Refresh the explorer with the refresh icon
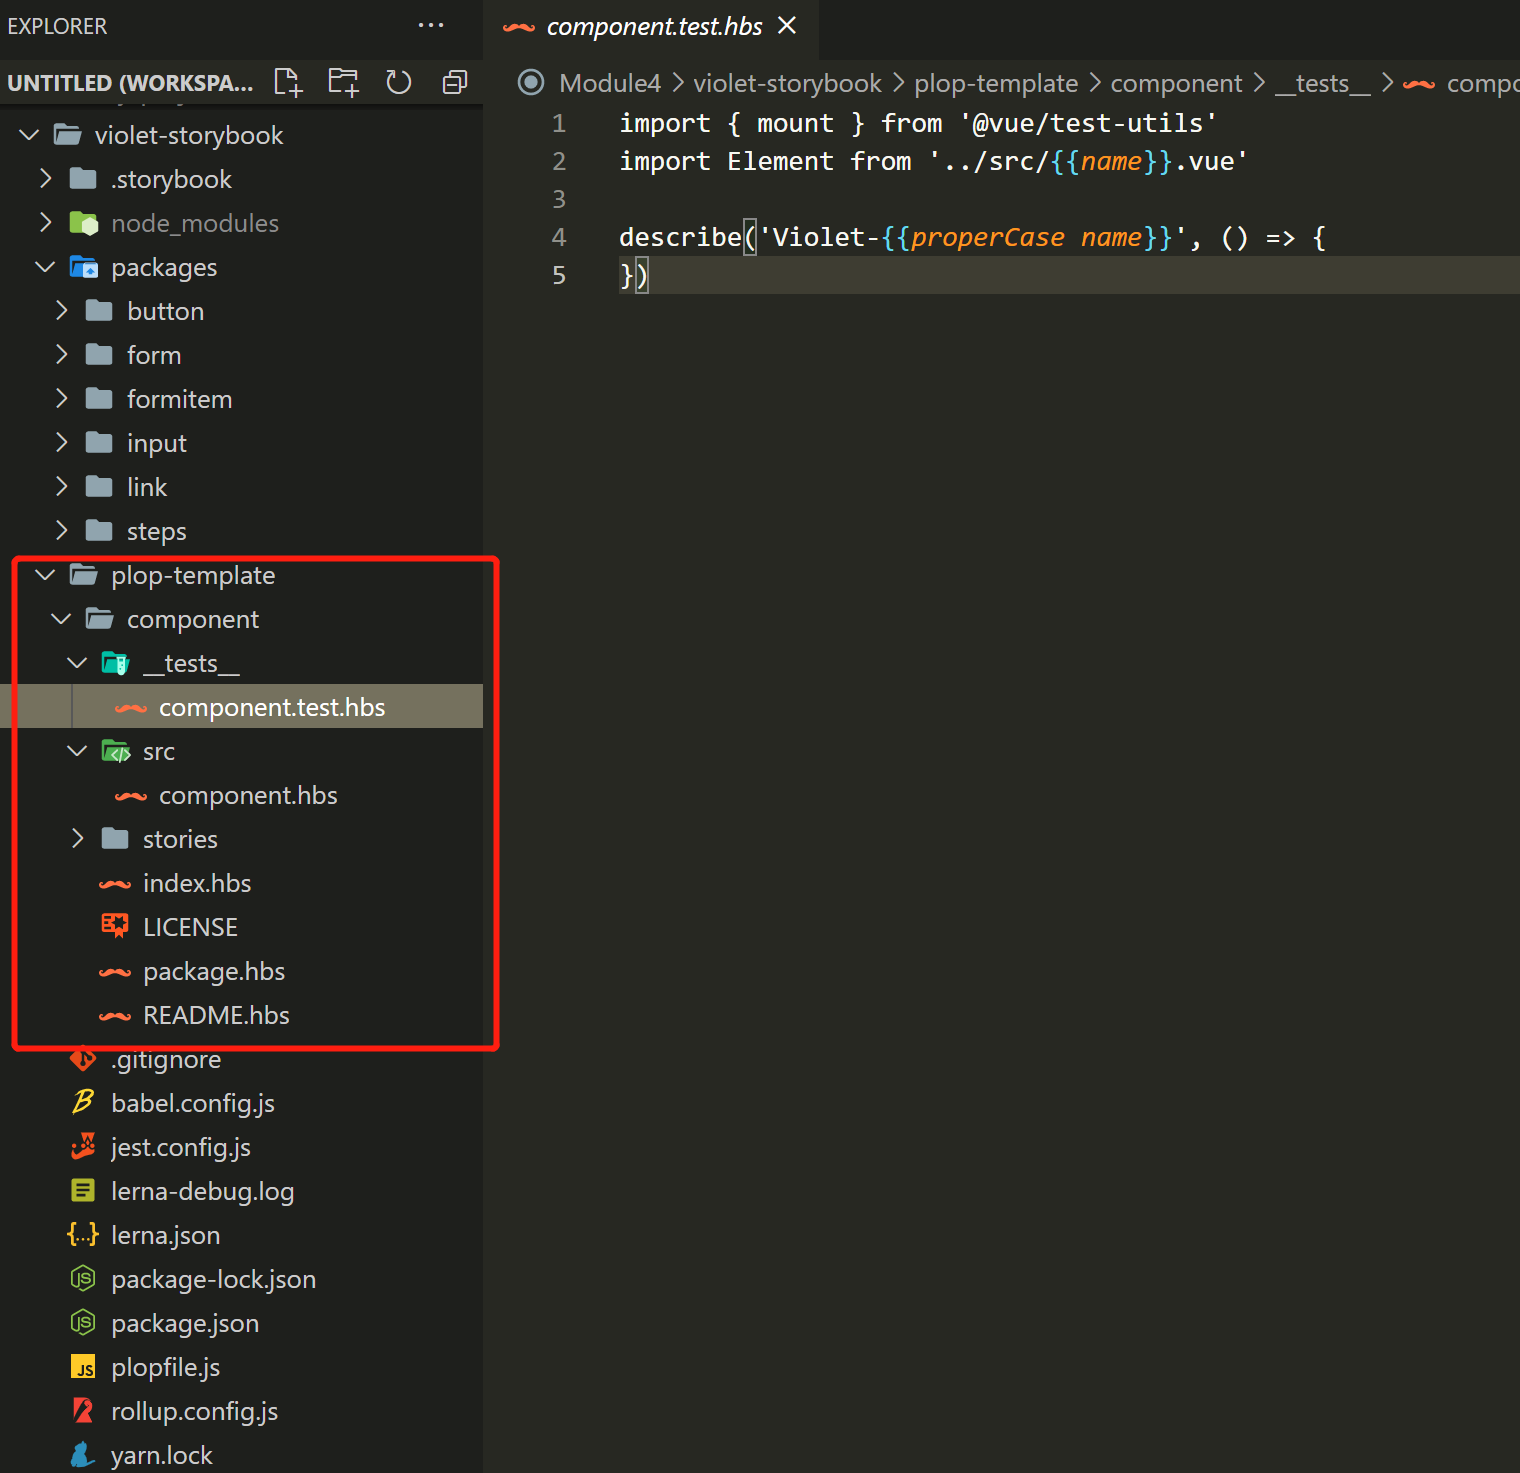 [x=399, y=82]
